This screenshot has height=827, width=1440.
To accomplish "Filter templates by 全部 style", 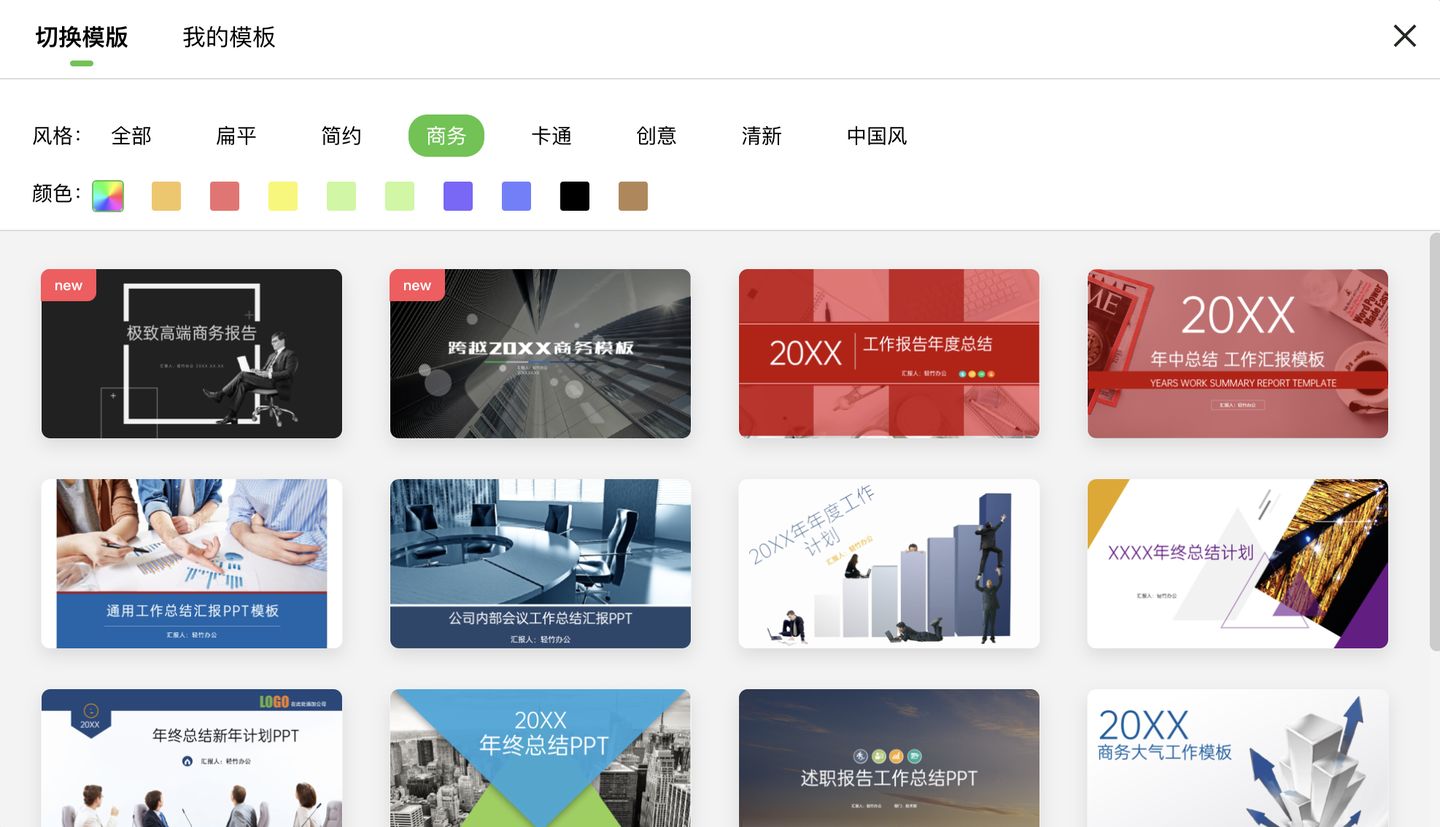I will 131,136.
